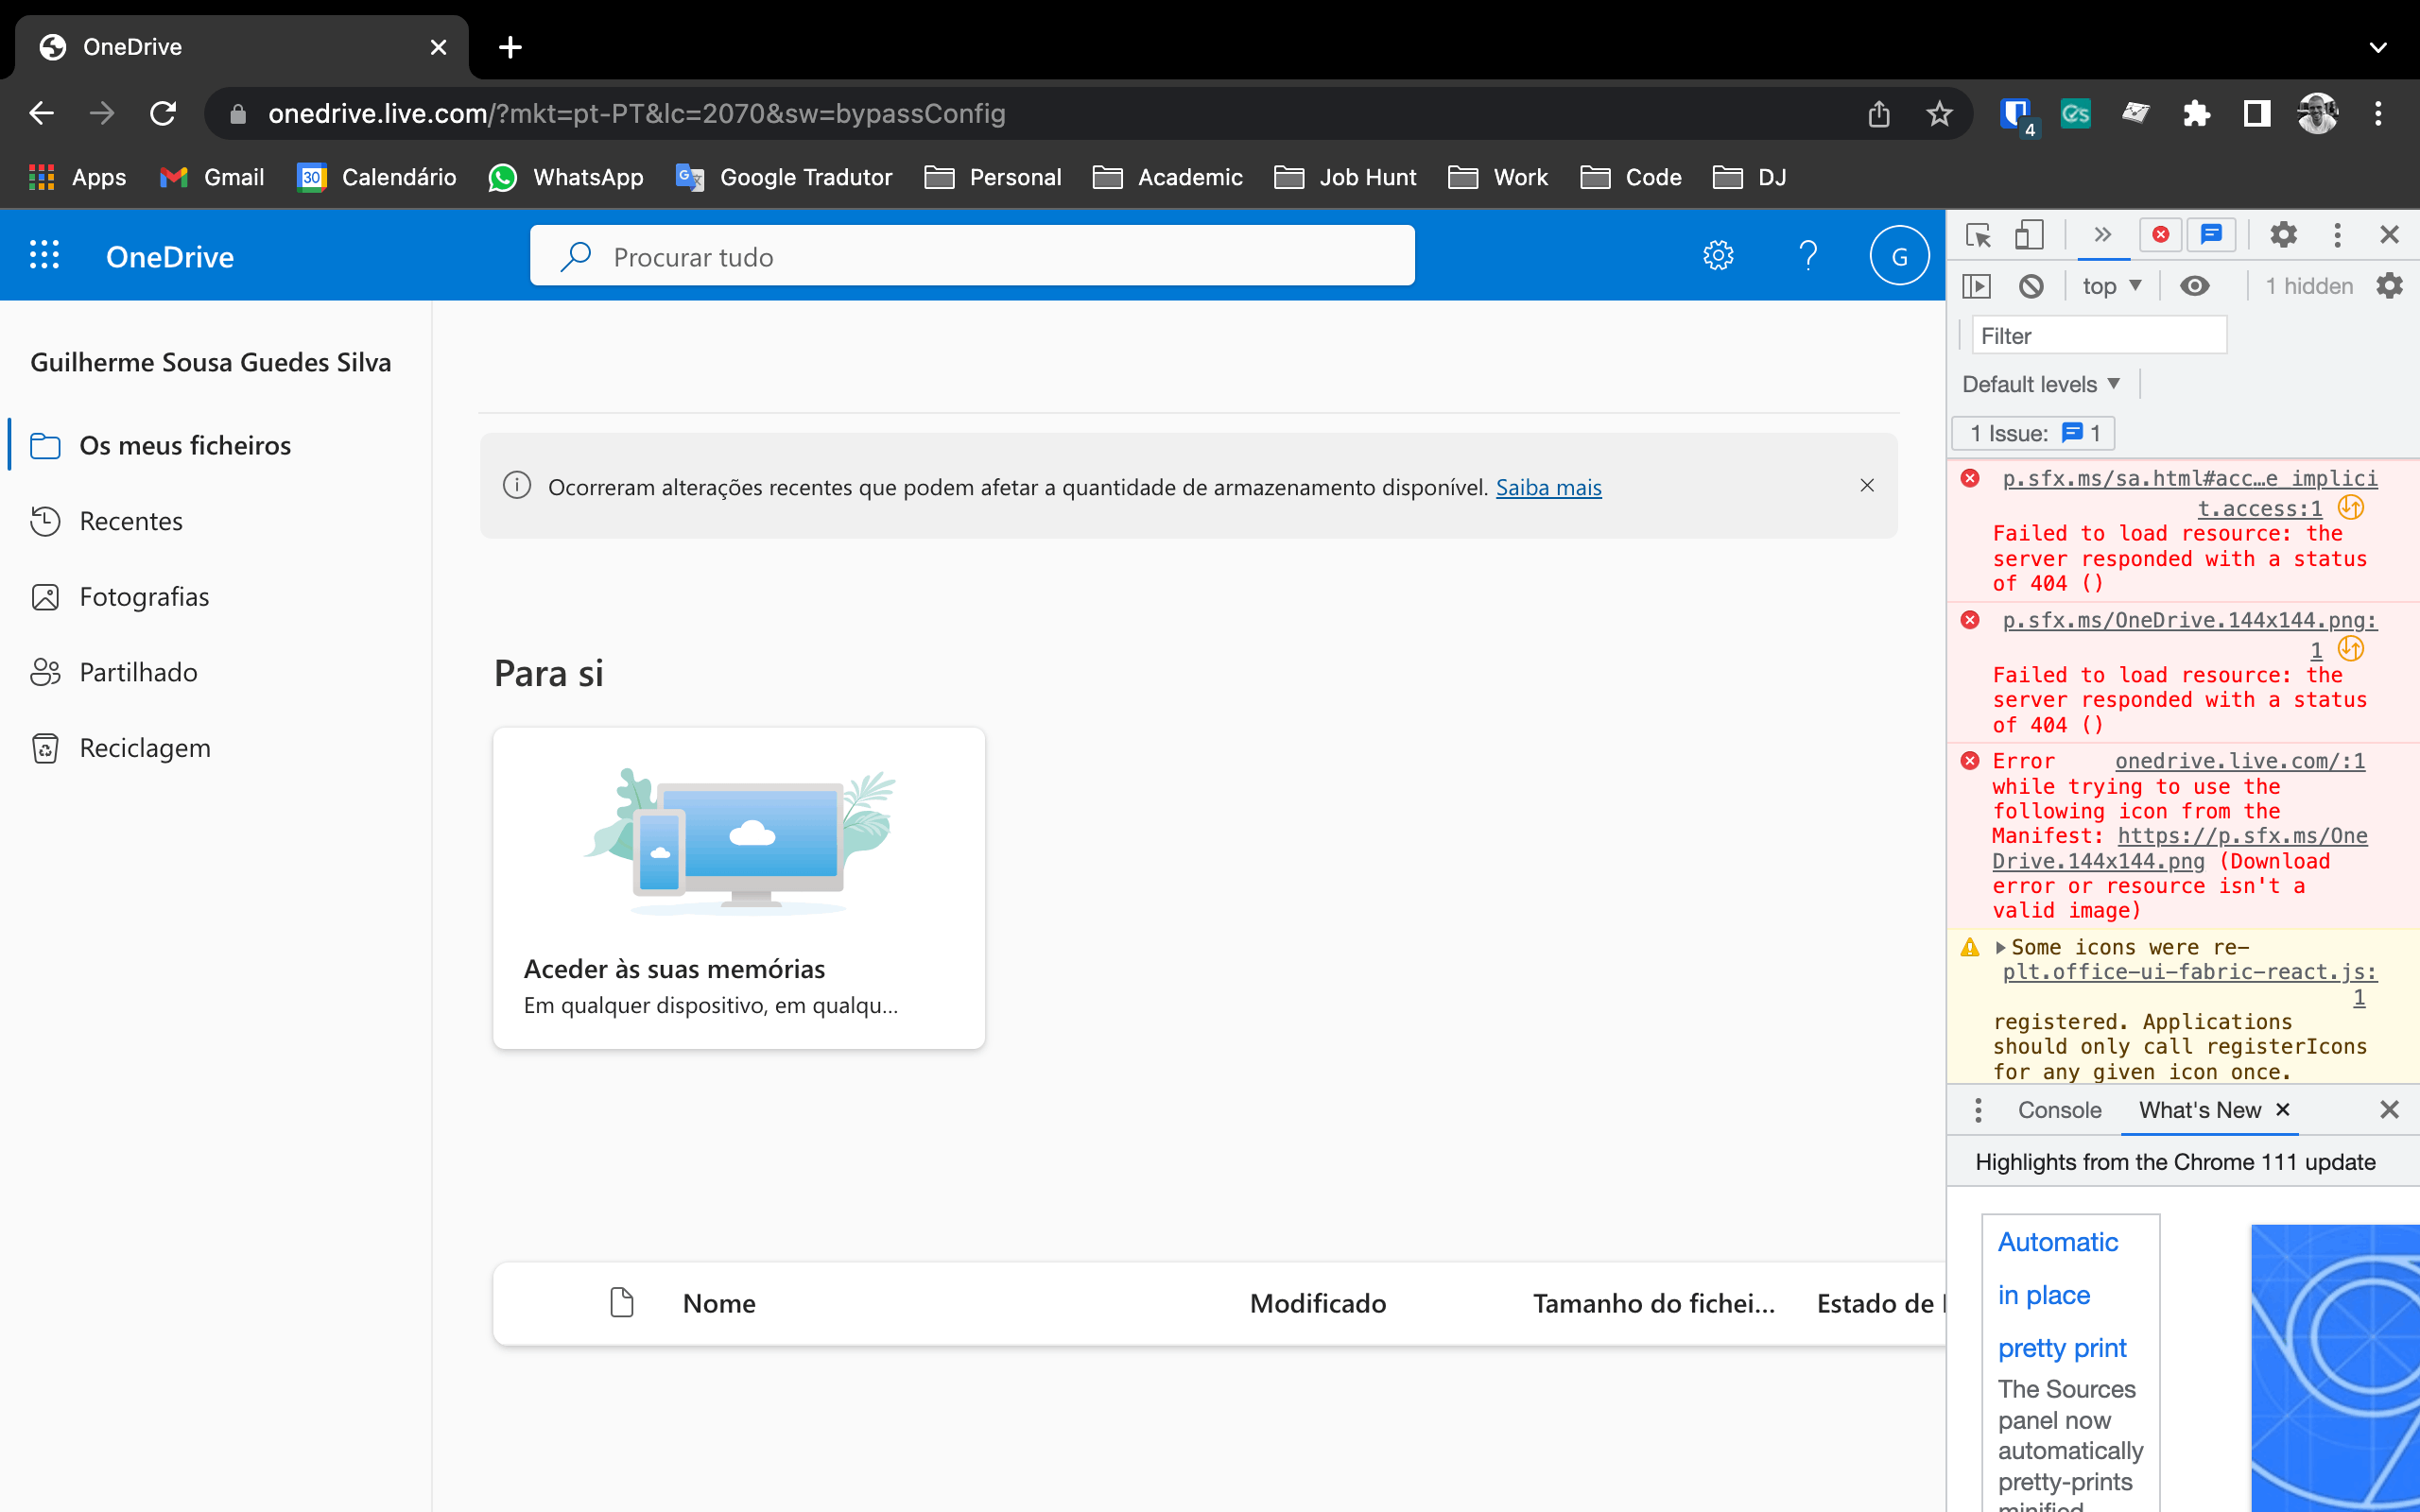
Task: Click the Reciclagem sidebar item
Action: (x=145, y=747)
